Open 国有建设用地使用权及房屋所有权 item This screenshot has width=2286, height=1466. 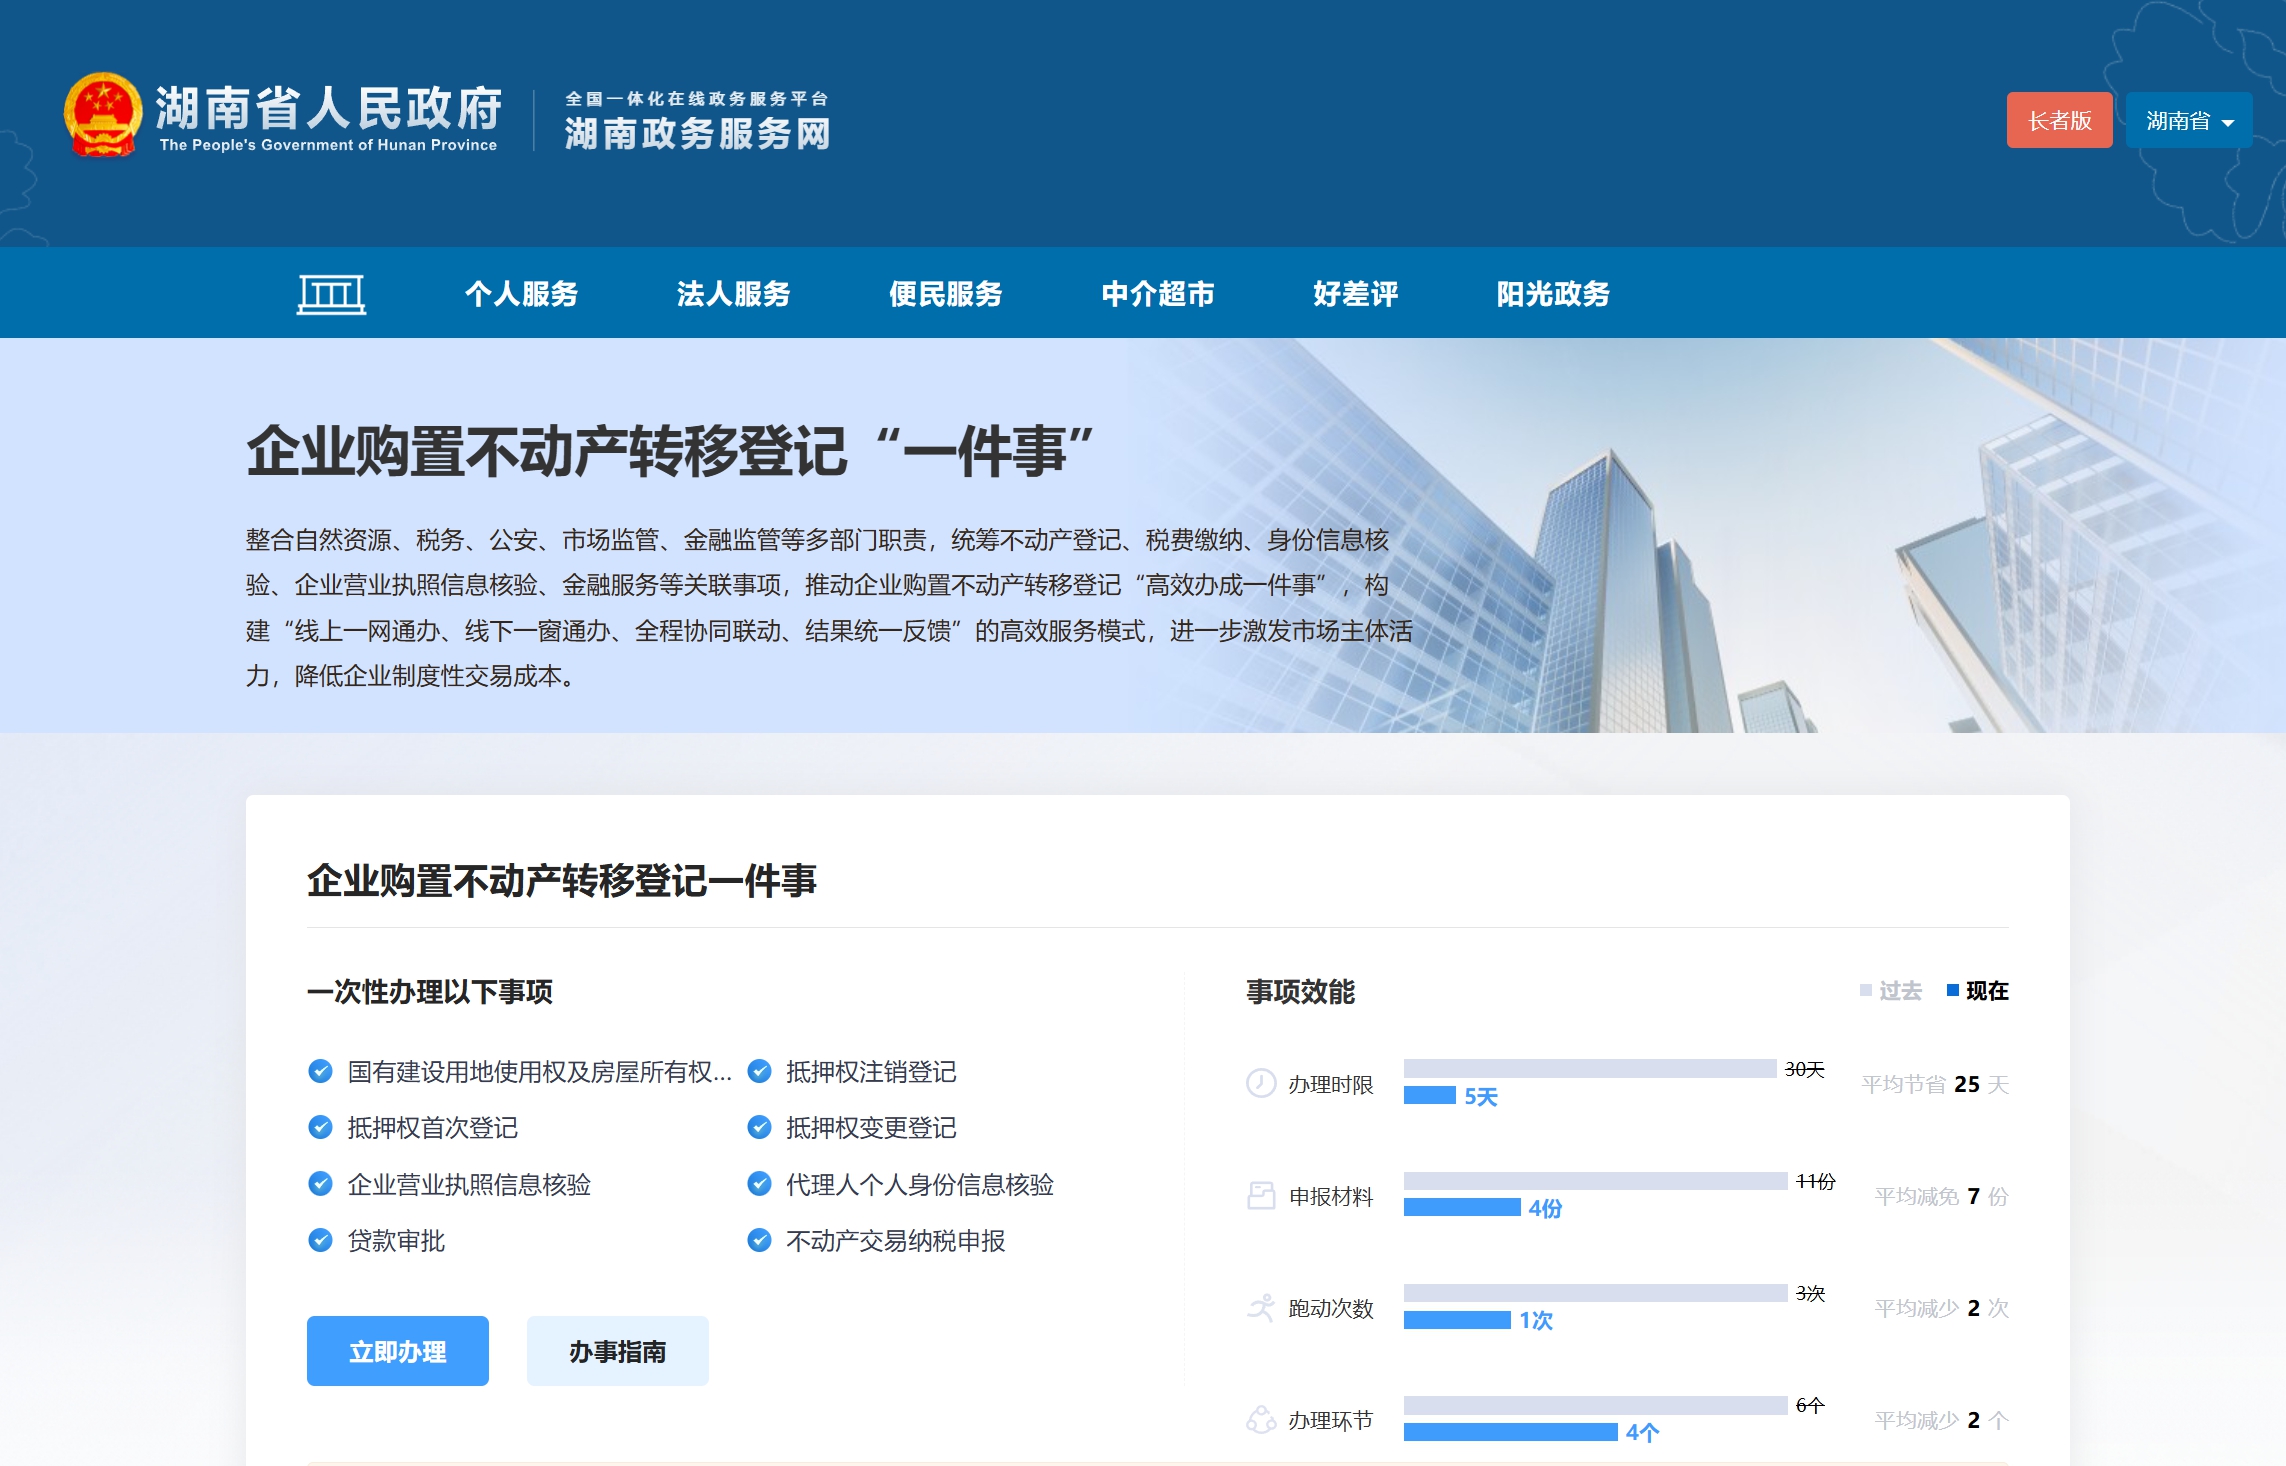(540, 1072)
